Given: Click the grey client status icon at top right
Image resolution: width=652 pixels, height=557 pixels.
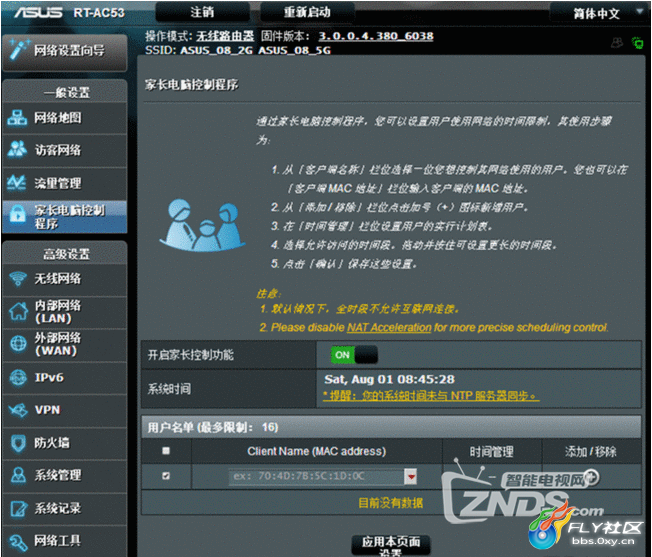Looking at the screenshot, I should click(x=617, y=42).
